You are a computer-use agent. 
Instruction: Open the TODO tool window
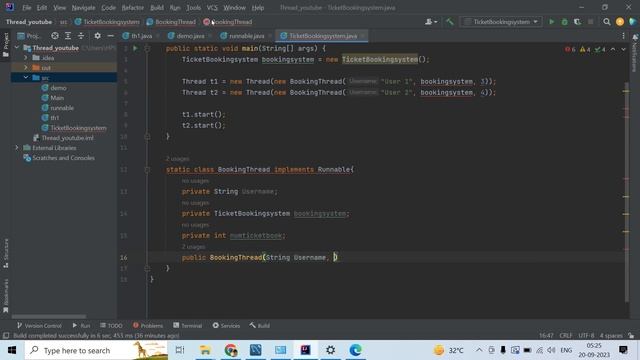pyautogui.click(x=111, y=326)
